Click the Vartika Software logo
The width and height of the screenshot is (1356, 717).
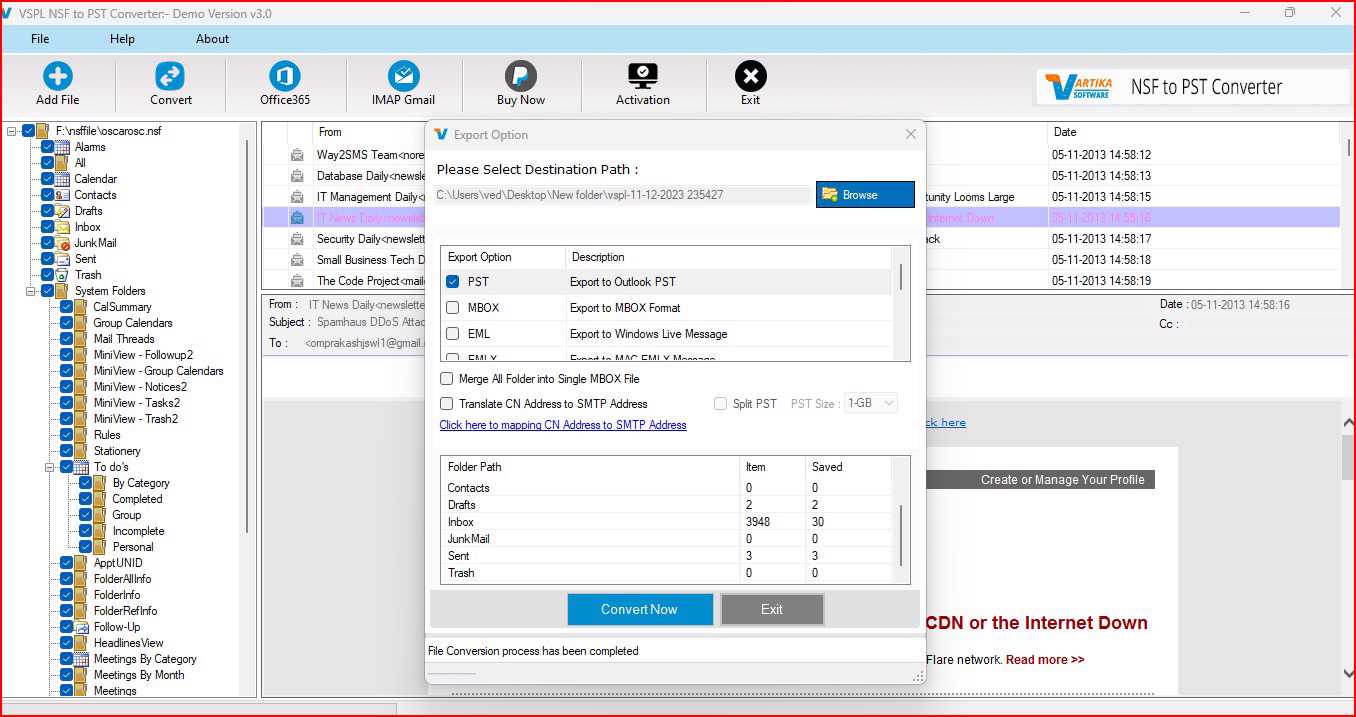[x=1080, y=87]
